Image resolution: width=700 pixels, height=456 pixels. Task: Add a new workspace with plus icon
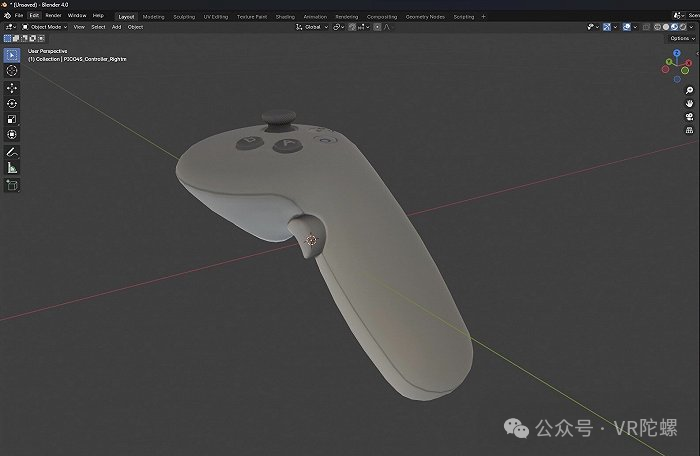(x=483, y=17)
